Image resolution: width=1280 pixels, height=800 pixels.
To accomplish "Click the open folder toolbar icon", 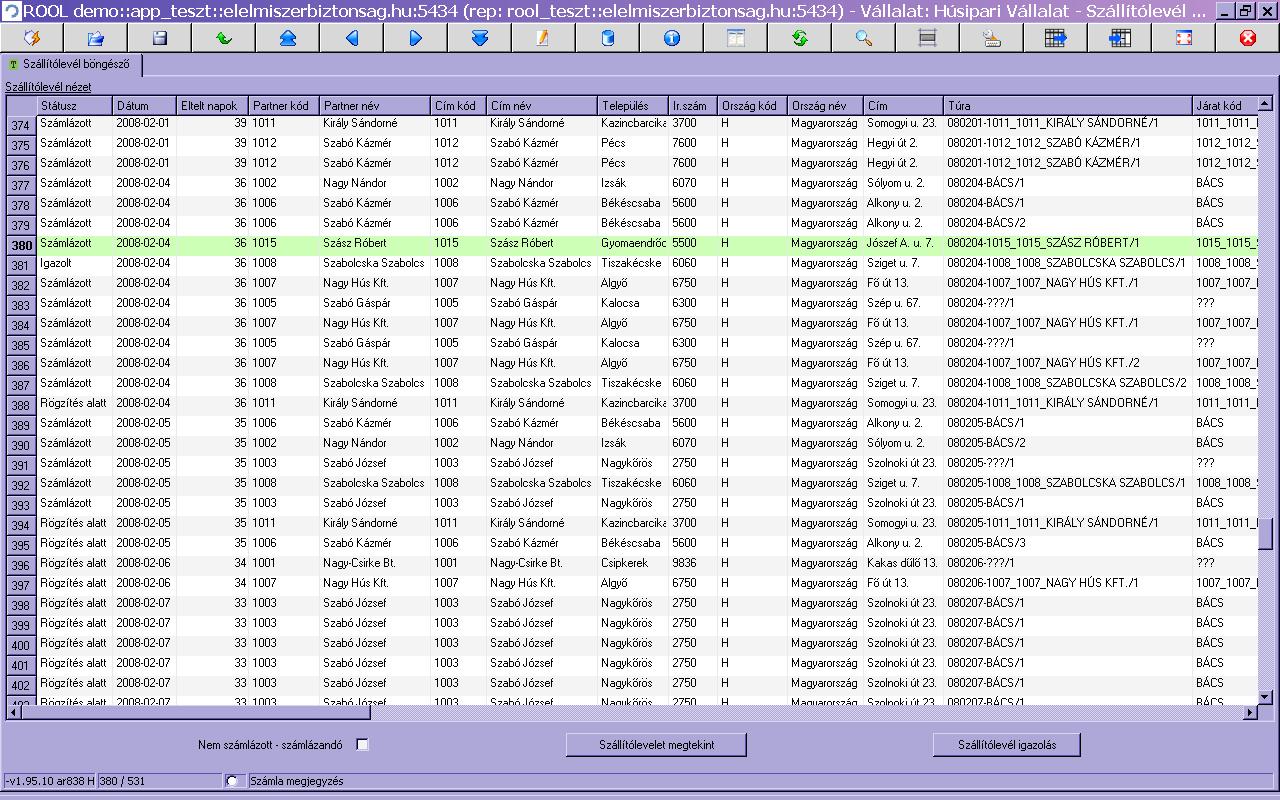I will coord(96,38).
